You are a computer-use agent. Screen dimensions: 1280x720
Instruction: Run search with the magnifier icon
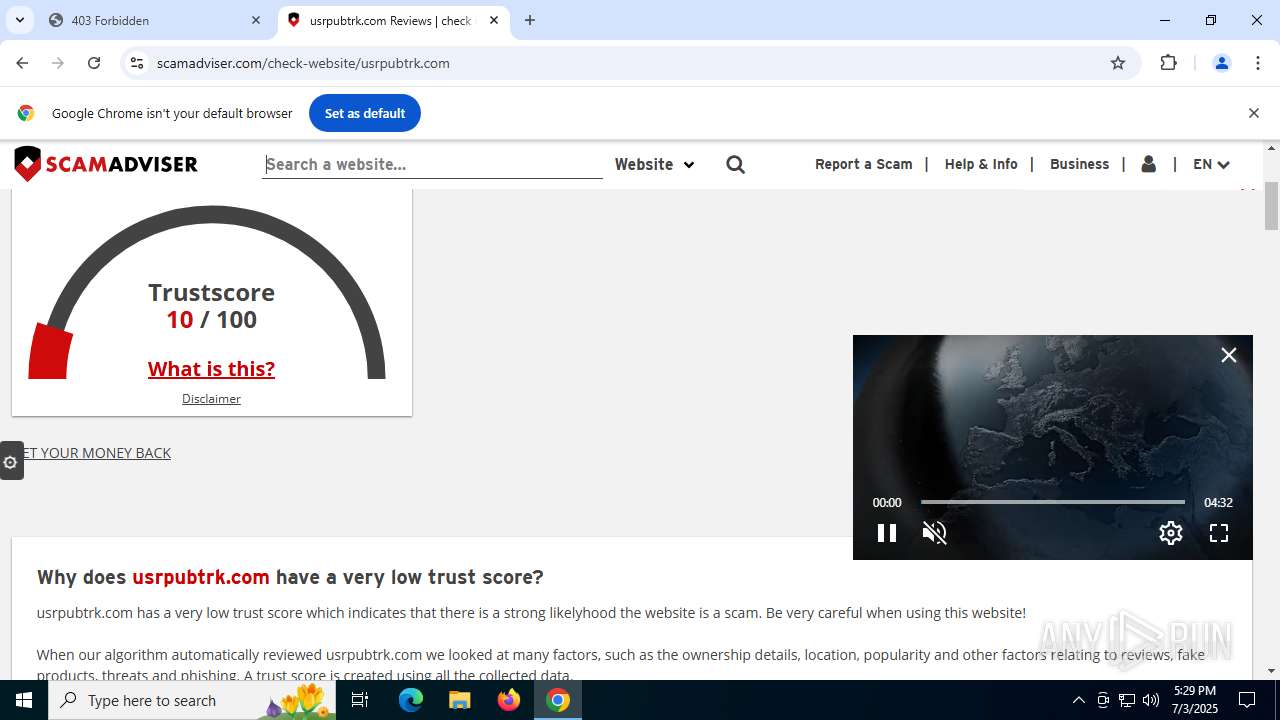[x=736, y=164]
